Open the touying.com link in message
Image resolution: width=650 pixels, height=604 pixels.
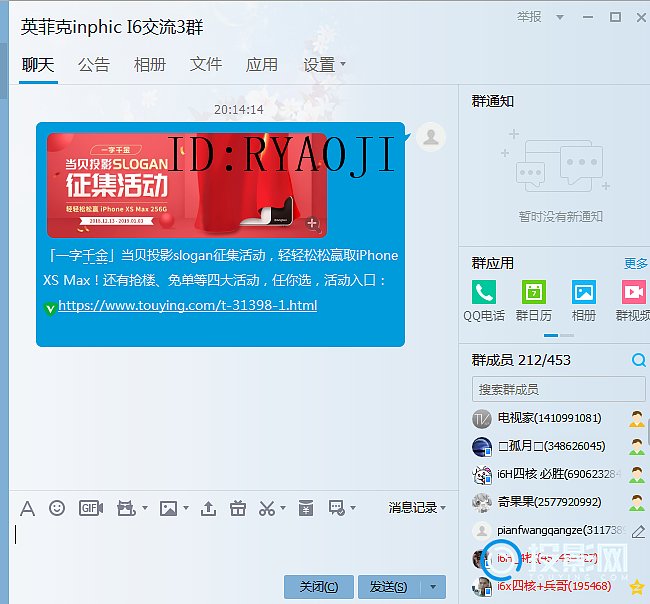(187, 306)
